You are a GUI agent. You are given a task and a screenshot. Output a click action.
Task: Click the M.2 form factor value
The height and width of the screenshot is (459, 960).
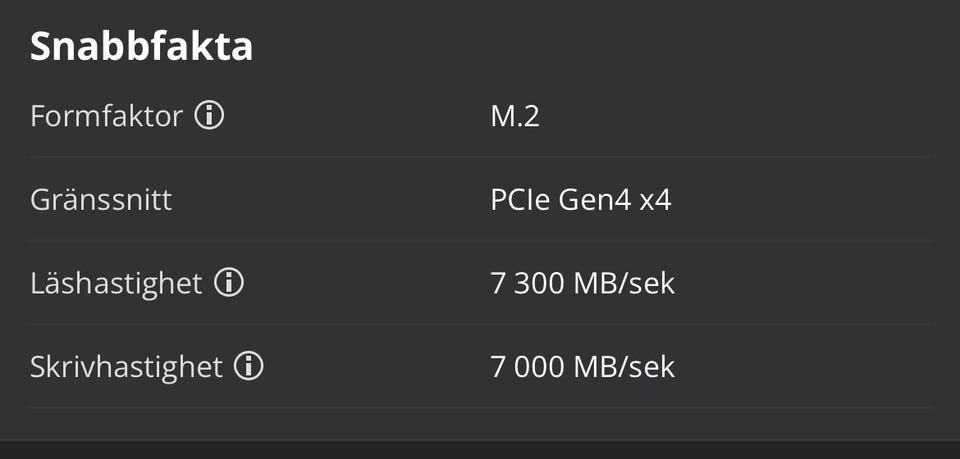[515, 116]
